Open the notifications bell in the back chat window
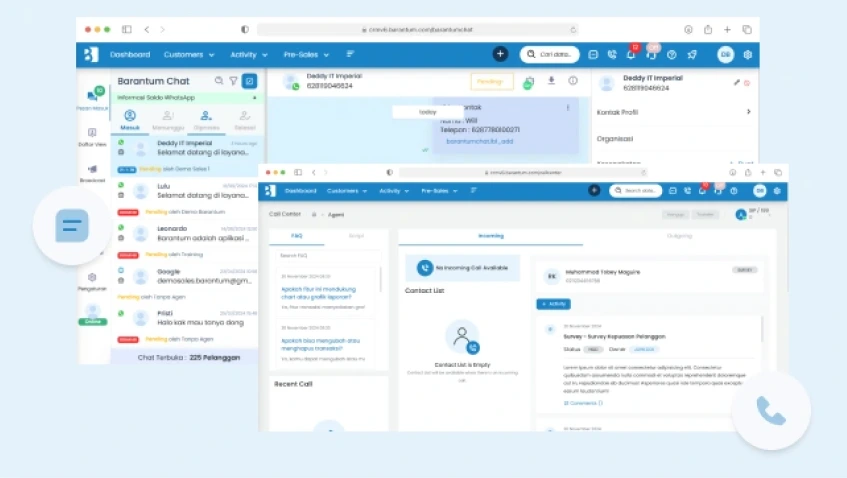 (x=631, y=54)
